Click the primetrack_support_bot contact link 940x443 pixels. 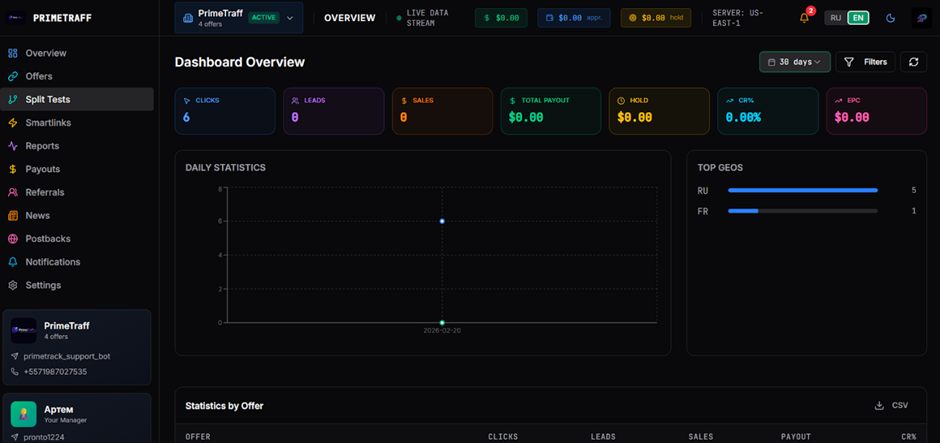click(66, 356)
